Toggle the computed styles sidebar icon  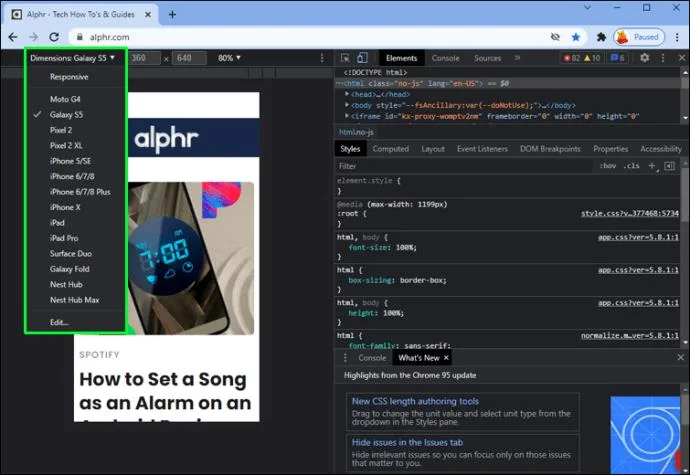[x=669, y=166]
